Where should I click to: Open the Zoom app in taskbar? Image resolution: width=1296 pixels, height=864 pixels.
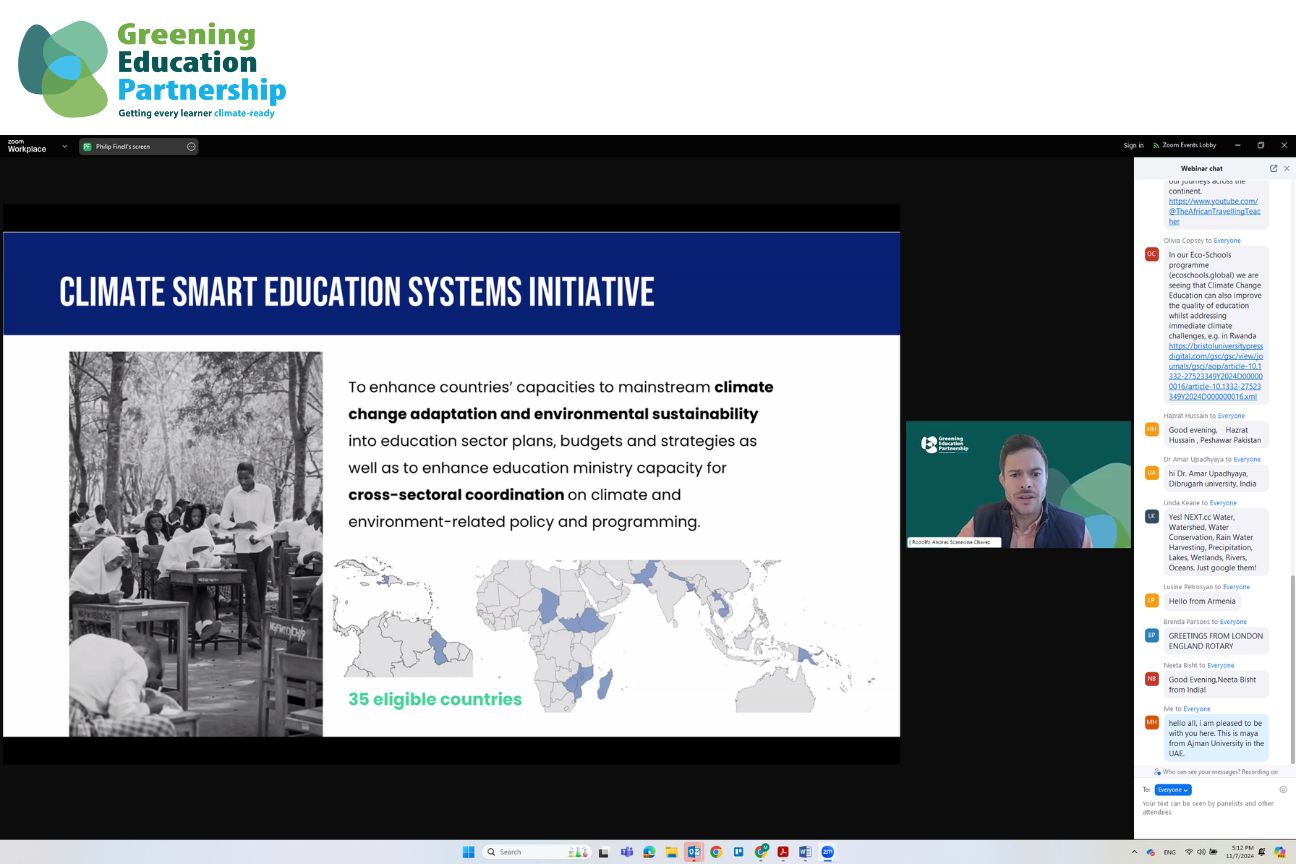[x=827, y=852]
